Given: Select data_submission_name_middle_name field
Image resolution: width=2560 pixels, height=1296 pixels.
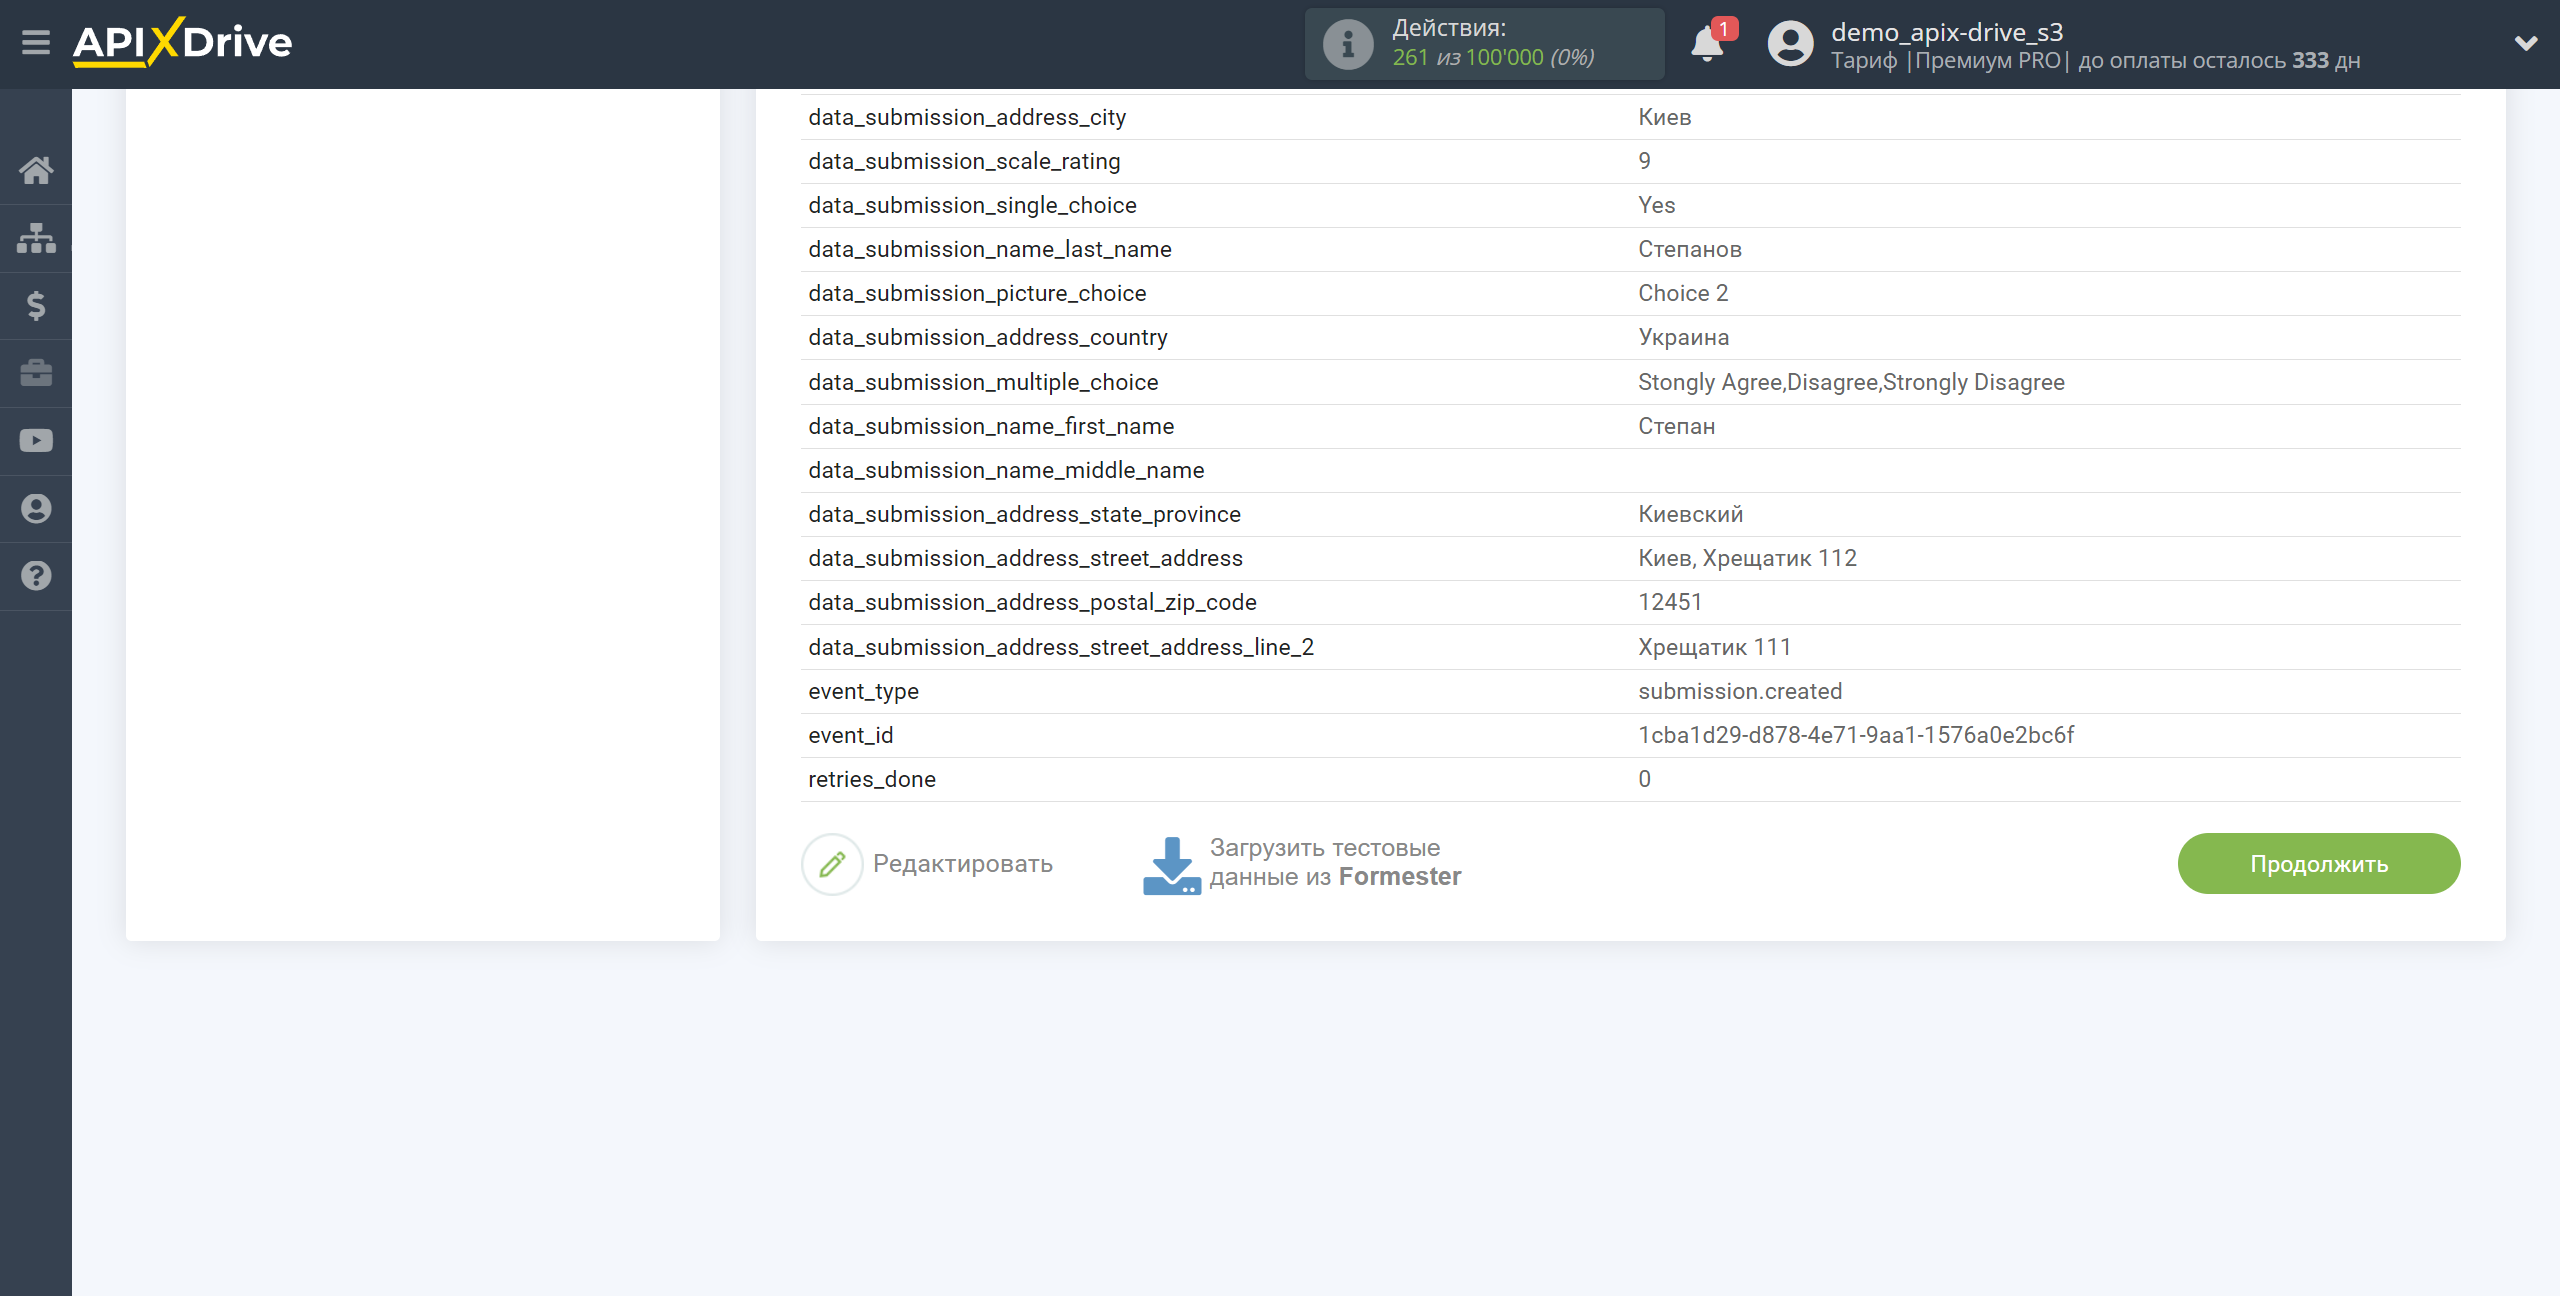Looking at the screenshot, I should [x=1006, y=471].
